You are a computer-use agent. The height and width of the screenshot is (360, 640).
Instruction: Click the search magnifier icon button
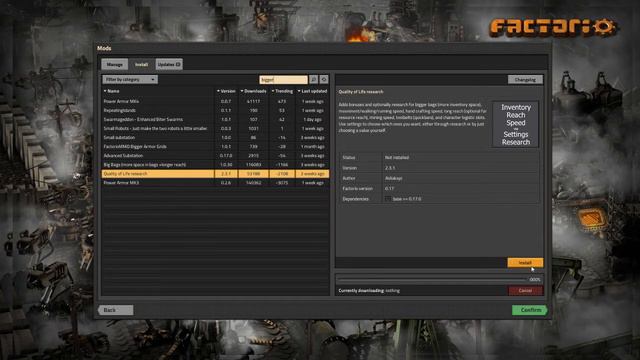tap(313, 80)
